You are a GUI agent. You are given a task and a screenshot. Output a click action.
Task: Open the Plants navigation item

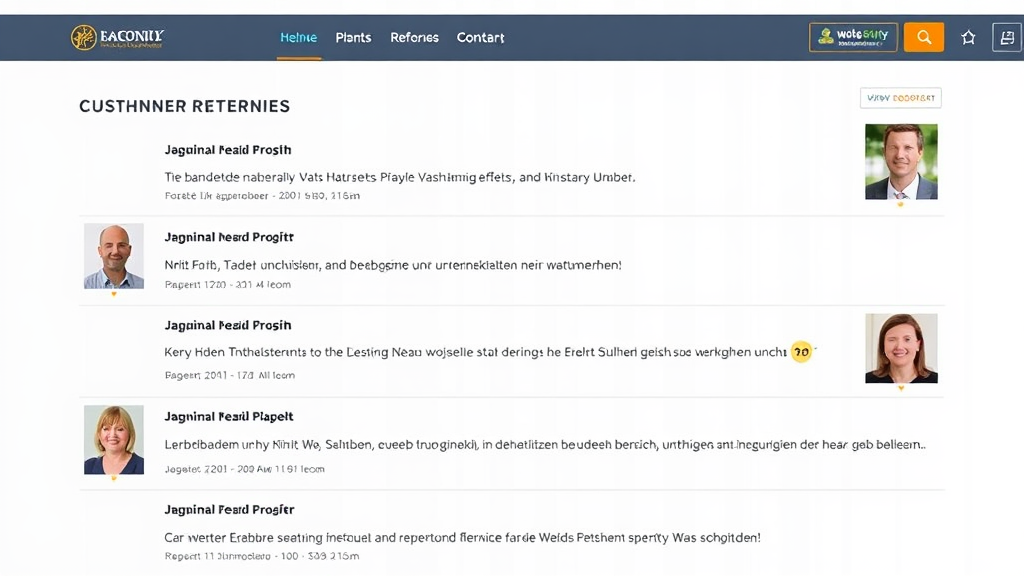coord(353,37)
